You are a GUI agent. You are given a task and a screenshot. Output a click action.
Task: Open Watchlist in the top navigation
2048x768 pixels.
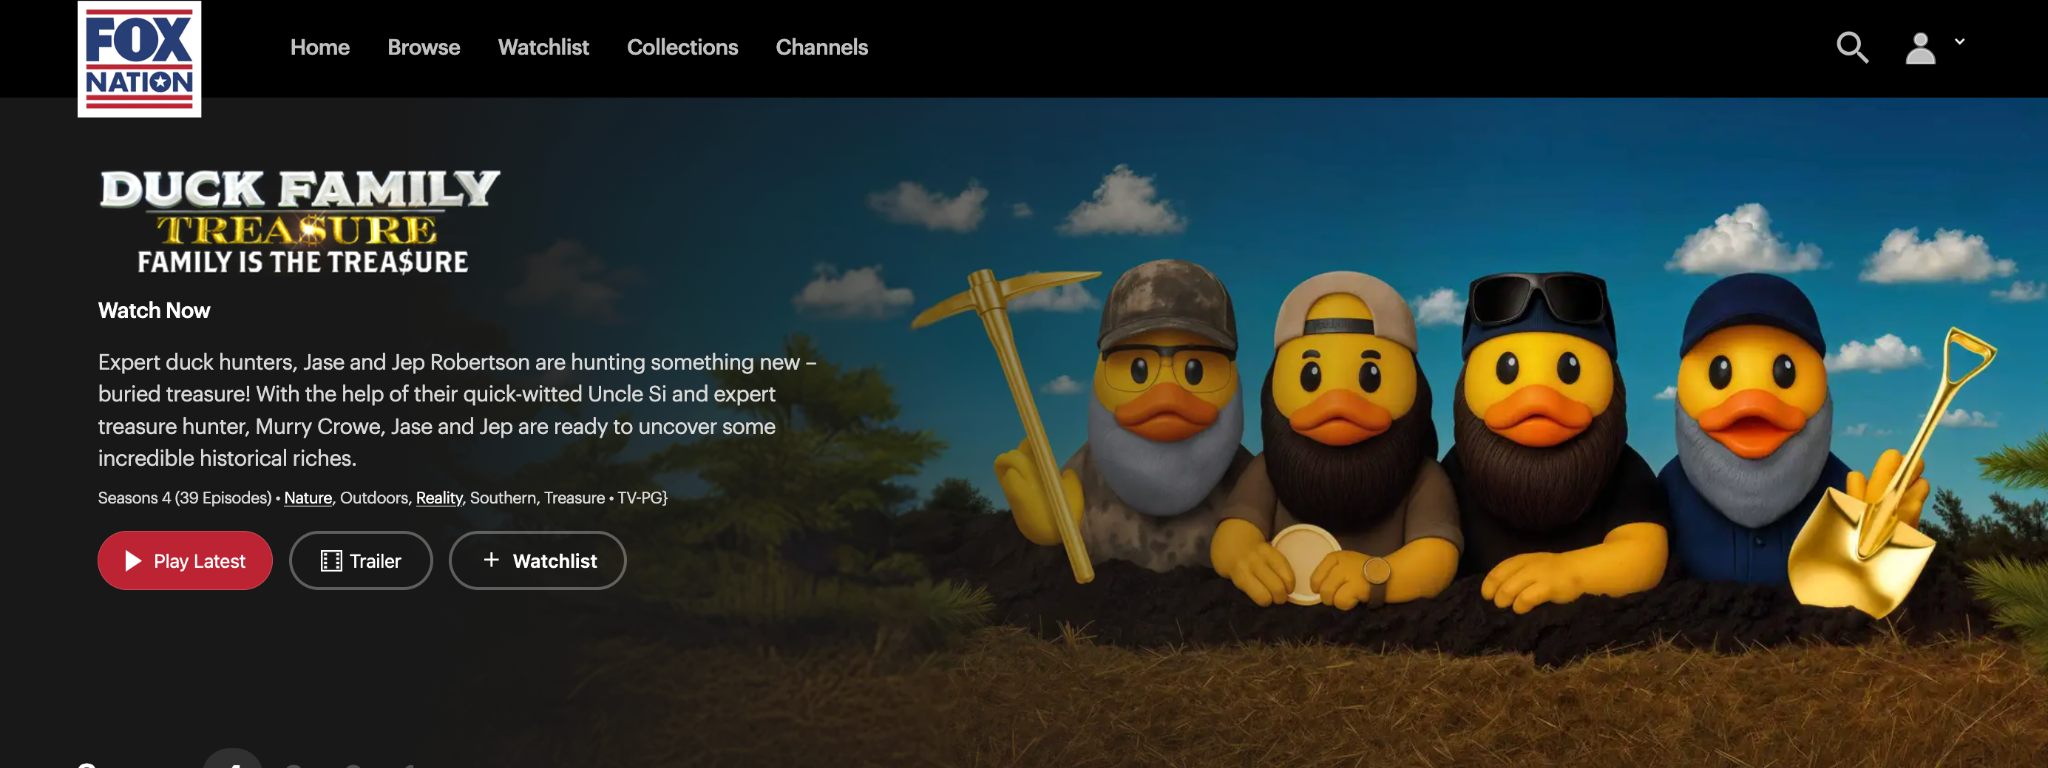point(543,47)
